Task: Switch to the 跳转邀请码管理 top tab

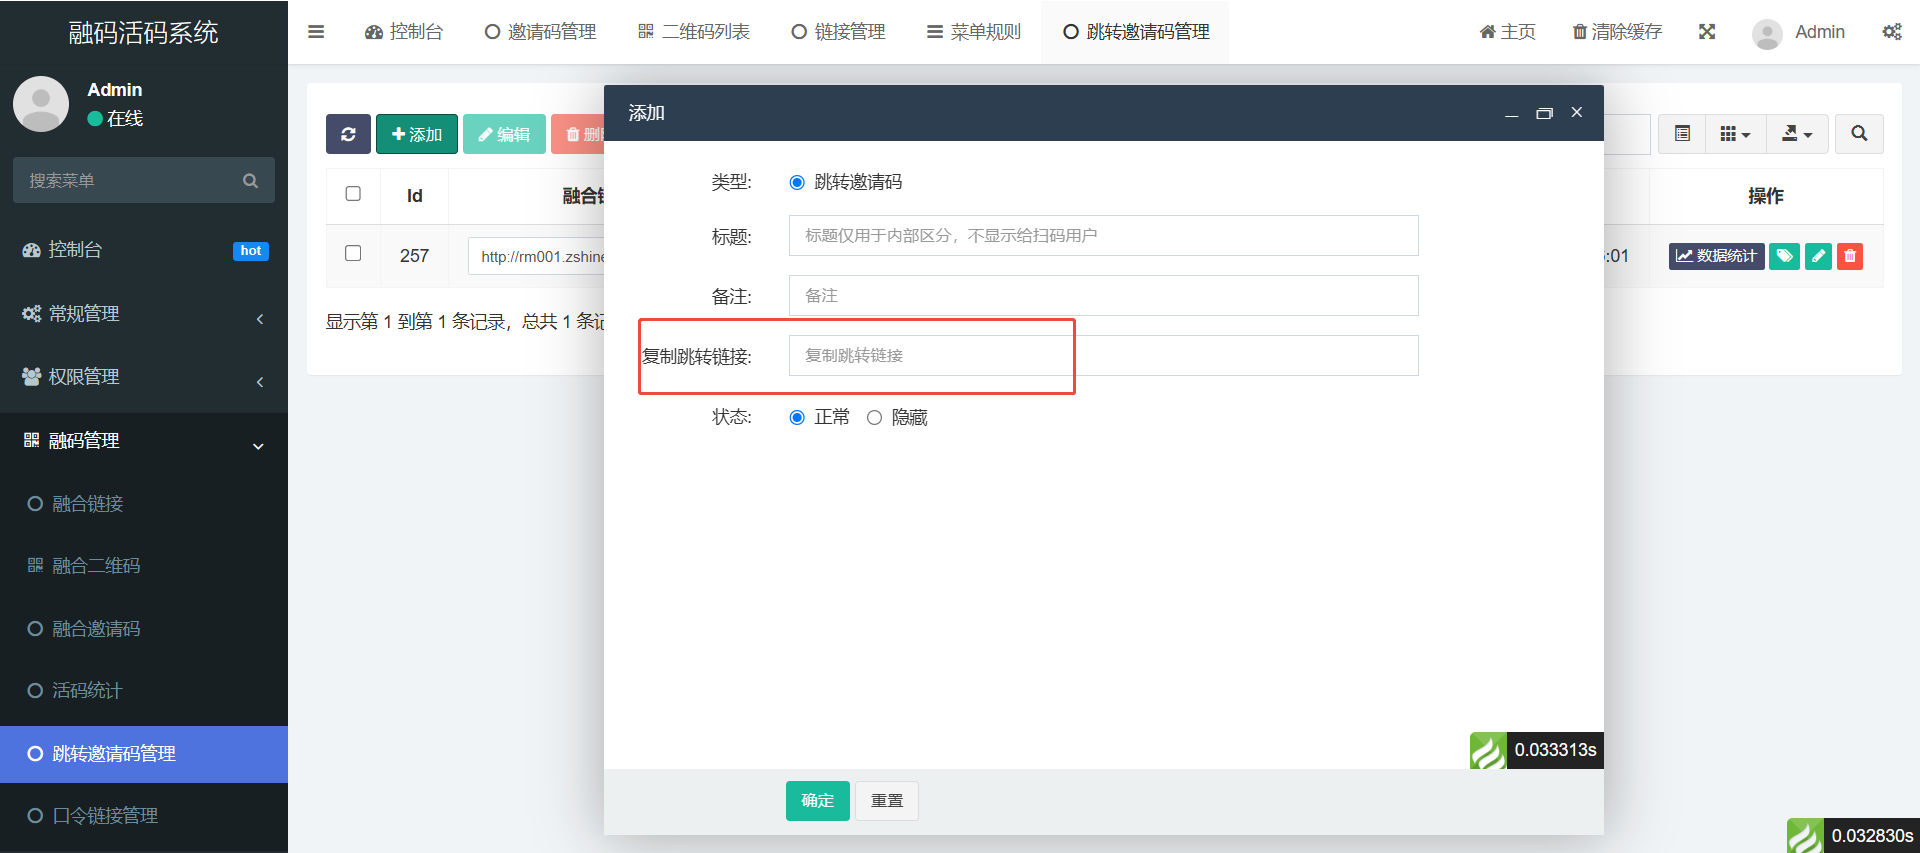Action: coord(1136,32)
